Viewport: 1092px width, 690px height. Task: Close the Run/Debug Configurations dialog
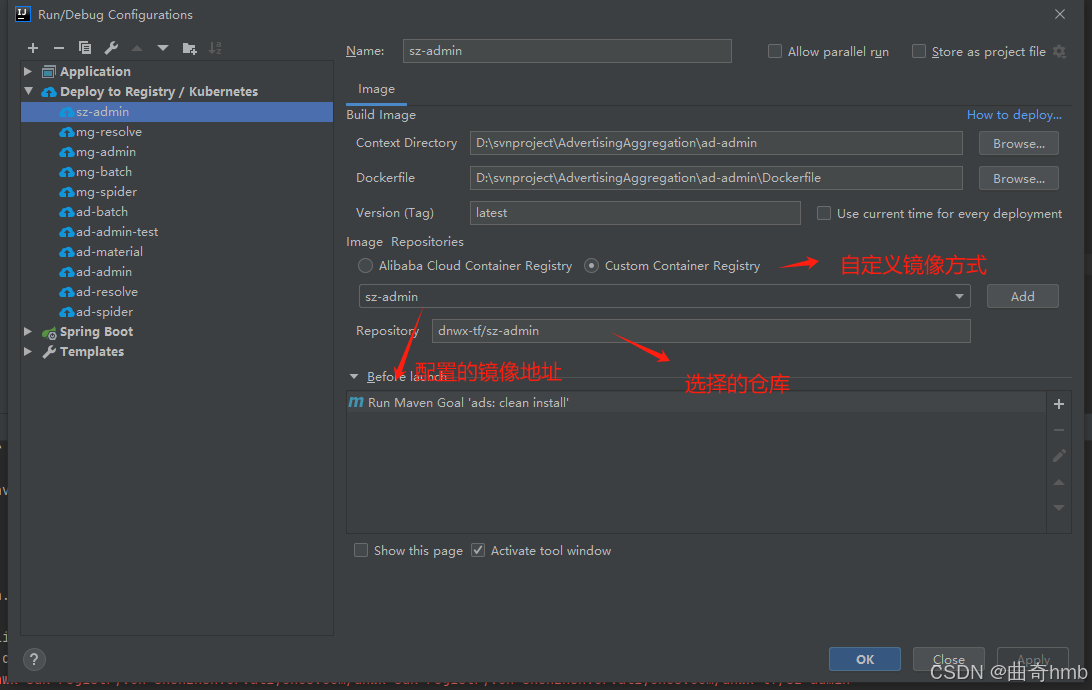(1059, 14)
